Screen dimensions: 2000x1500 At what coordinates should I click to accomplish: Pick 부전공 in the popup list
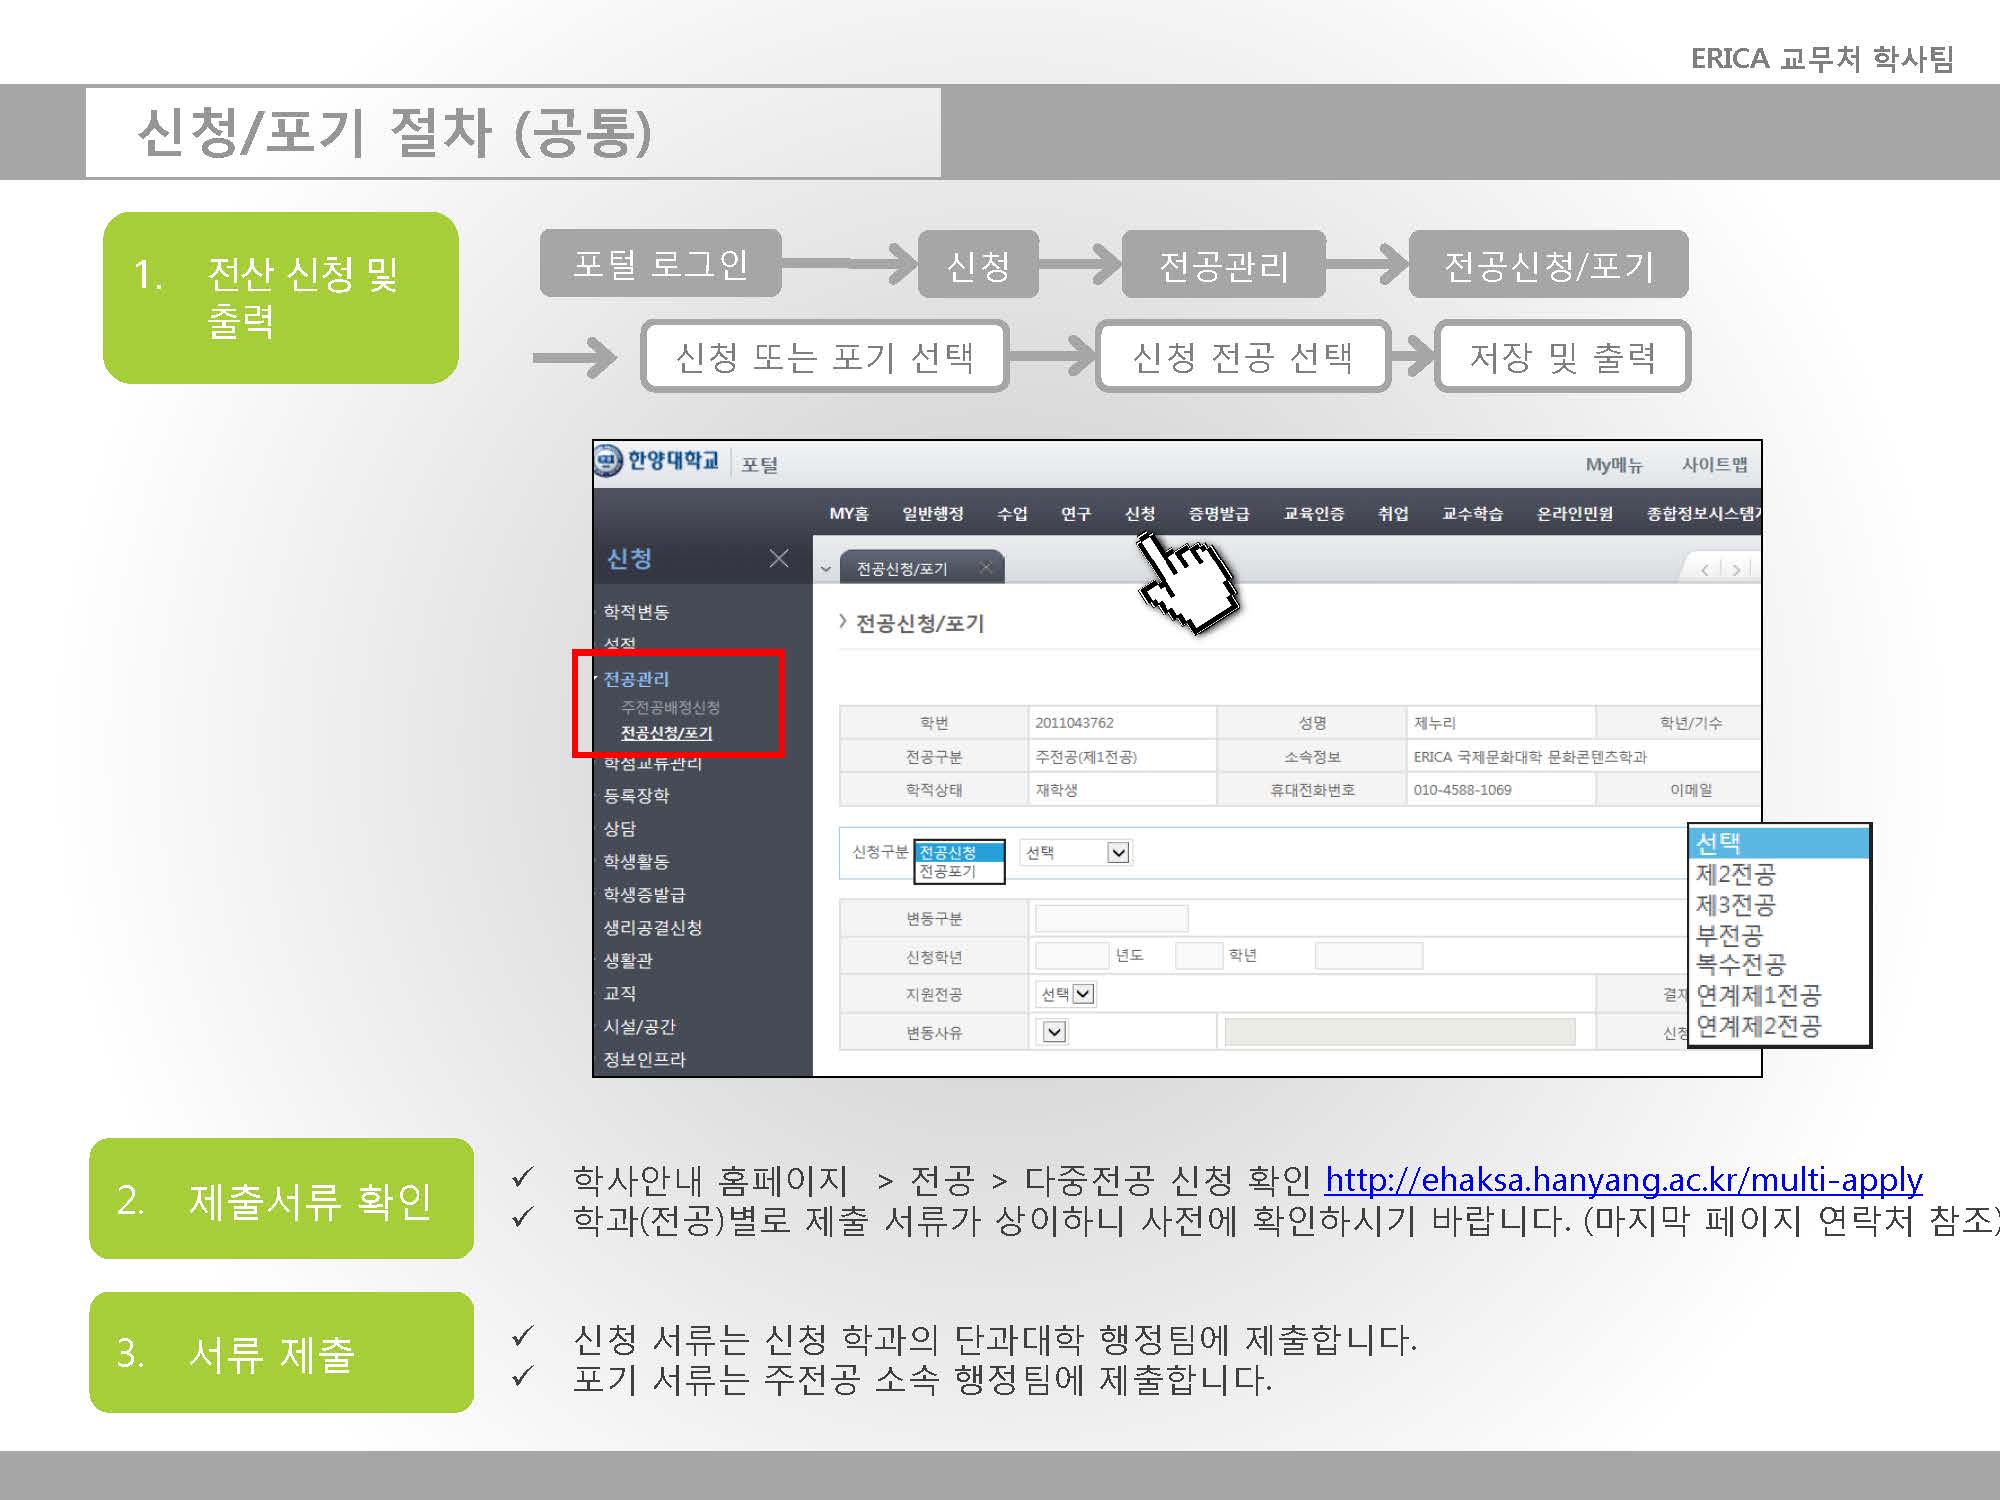pyautogui.click(x=1778, y=935)
